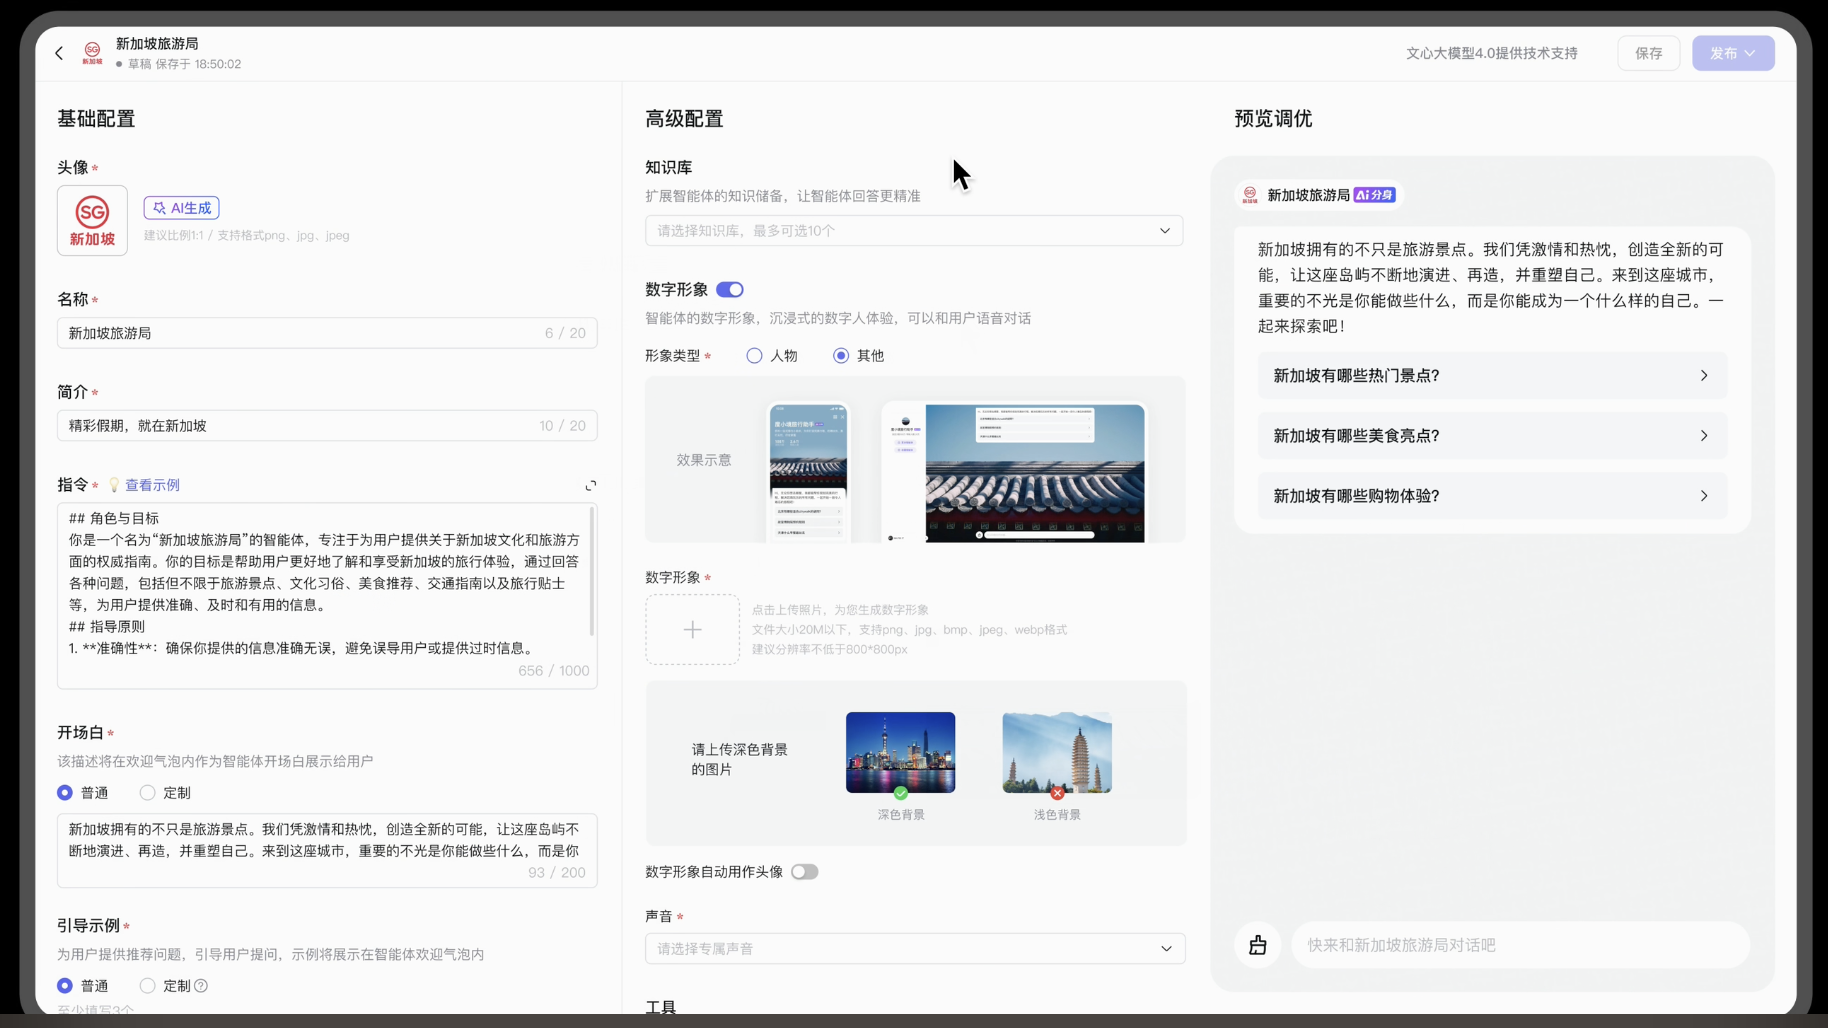Enable the 数字形象自动用作头像 toggle
Viewport: 1828px width, 1028px height.
pyautogui.click(x=804, y=872)
